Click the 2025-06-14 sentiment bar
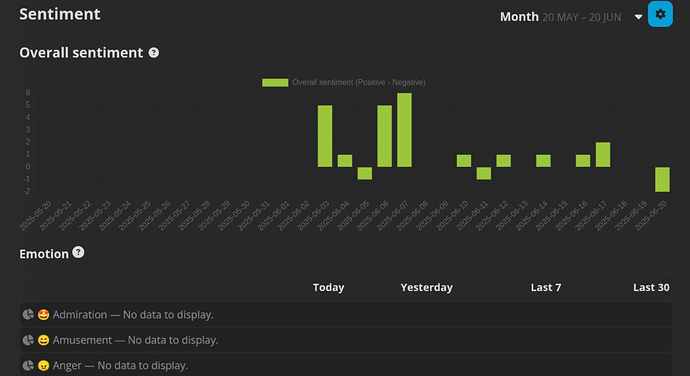 pyautogui.click(x=543, y=161)
